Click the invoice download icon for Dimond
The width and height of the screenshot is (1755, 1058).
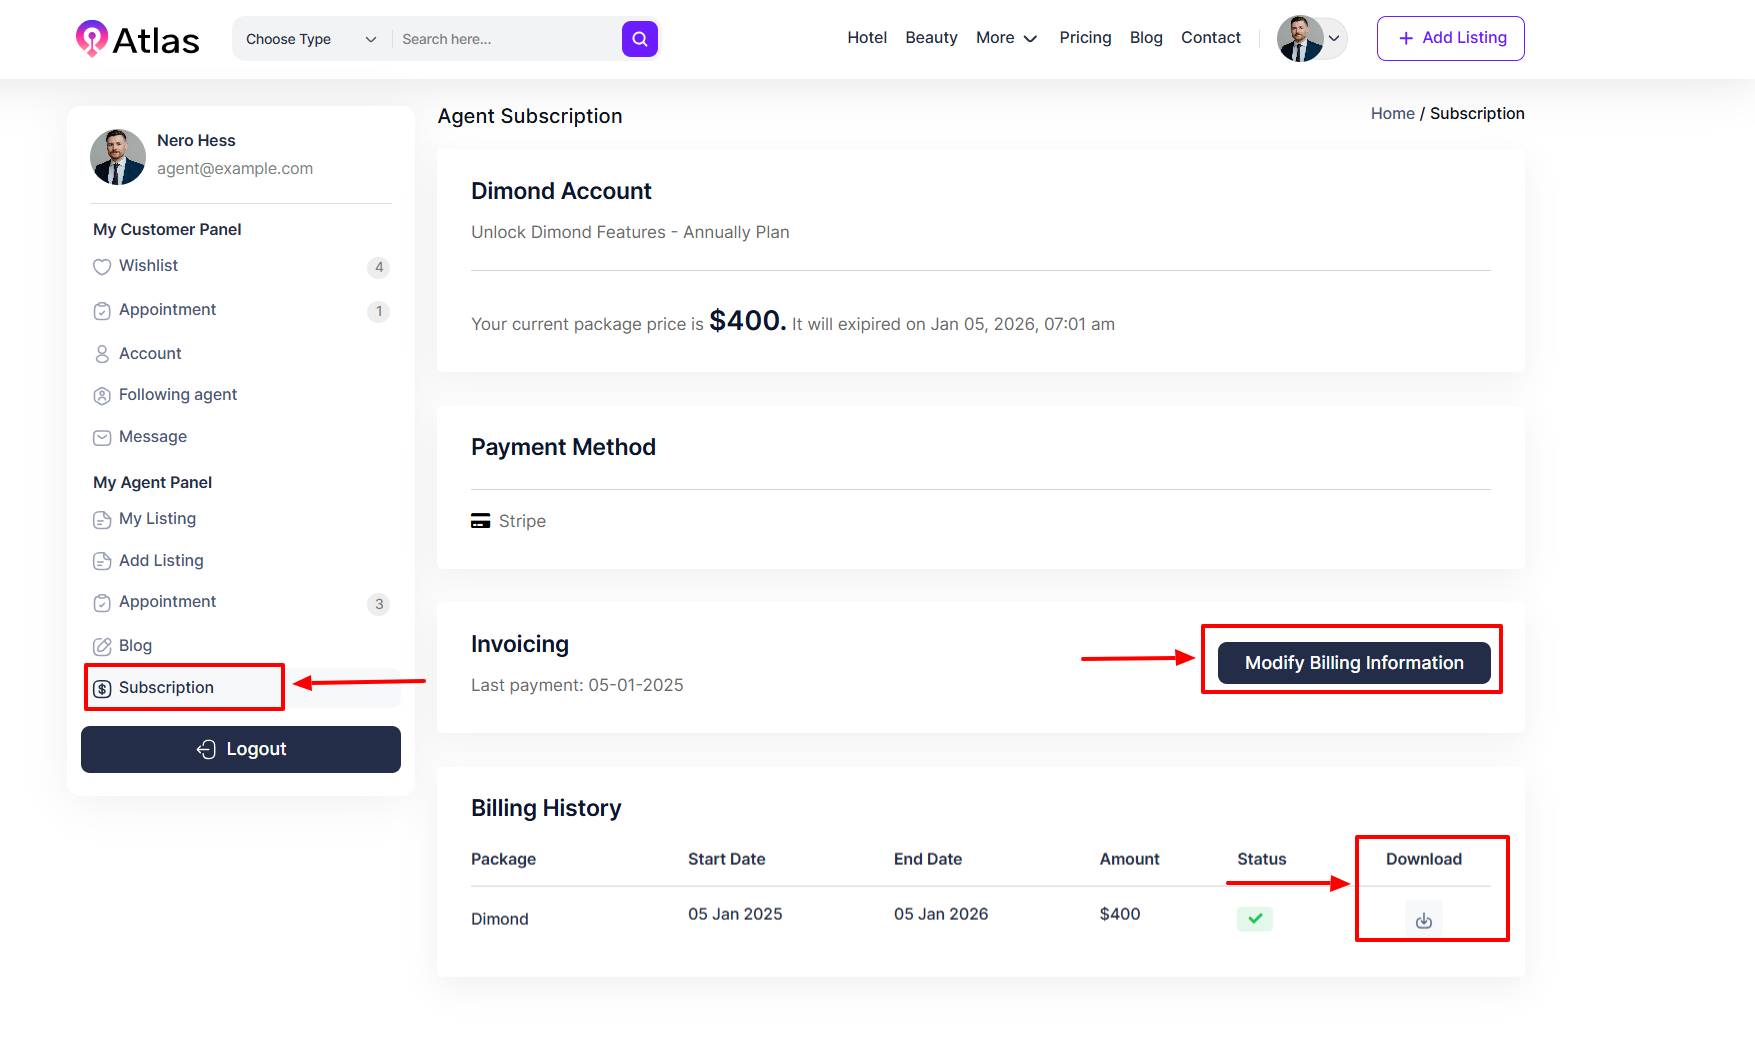pyautogui.click(x=1423, y=920)
